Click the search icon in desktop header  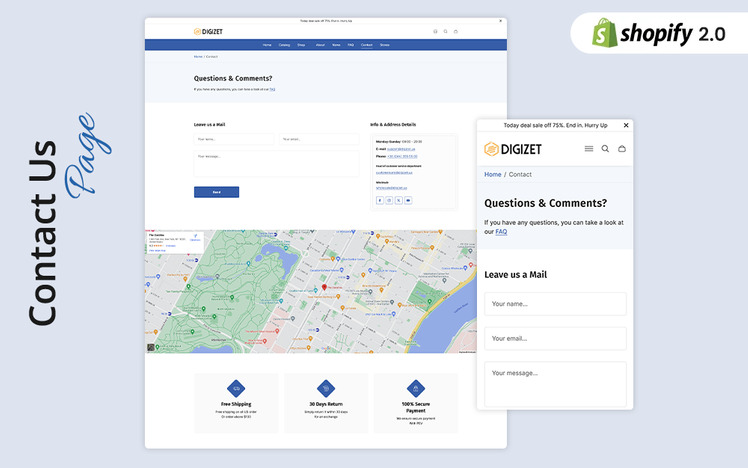(446, 31)
